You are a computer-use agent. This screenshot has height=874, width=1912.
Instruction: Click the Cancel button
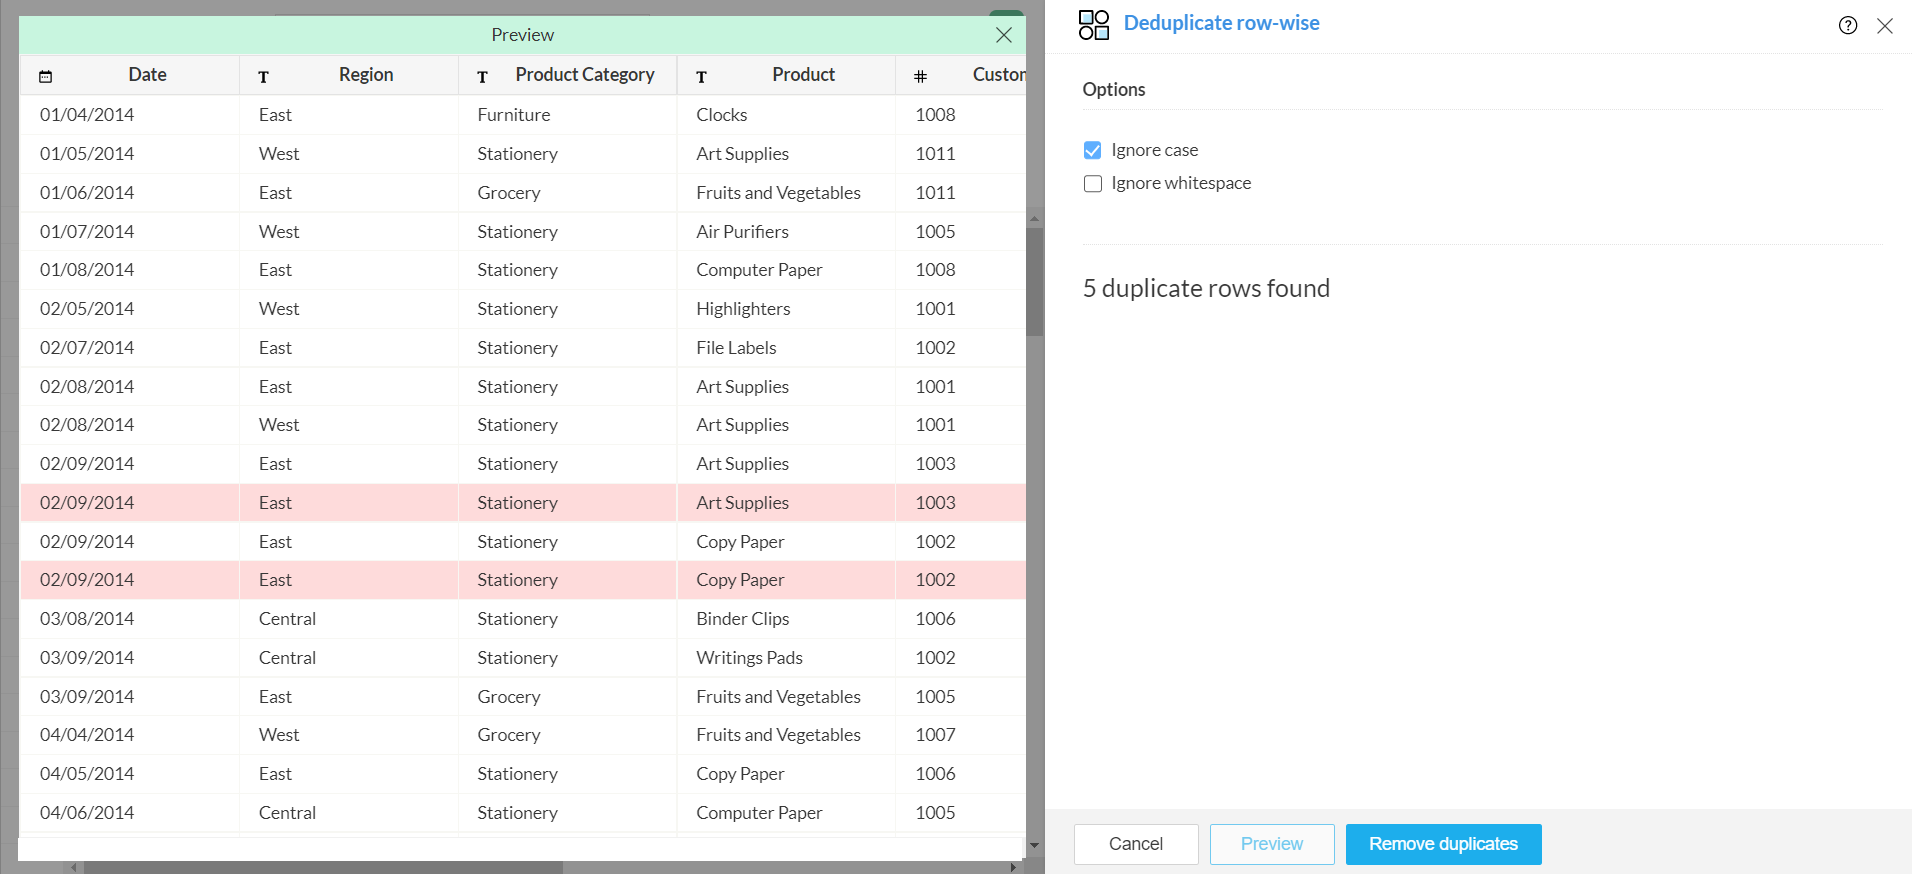click(1136, 844)
